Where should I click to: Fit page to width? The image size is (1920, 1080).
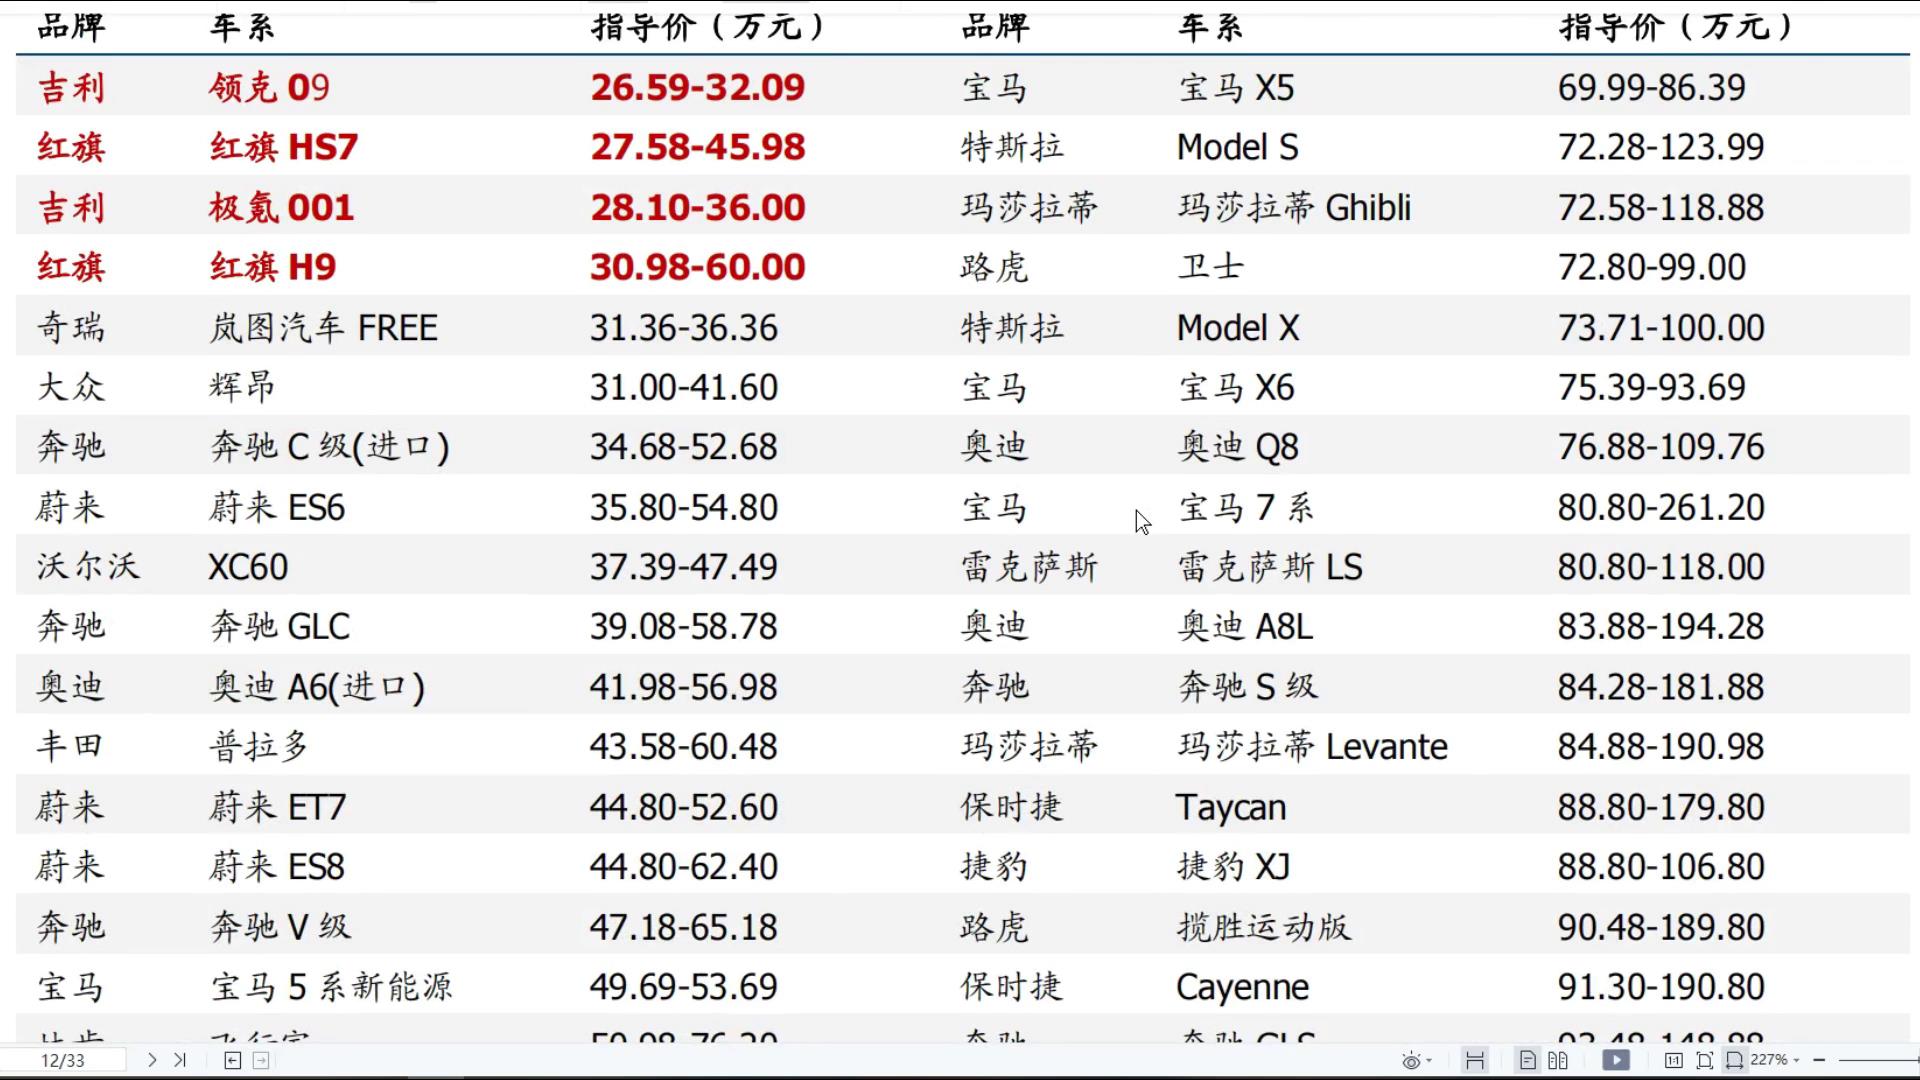(1735, 1060)
